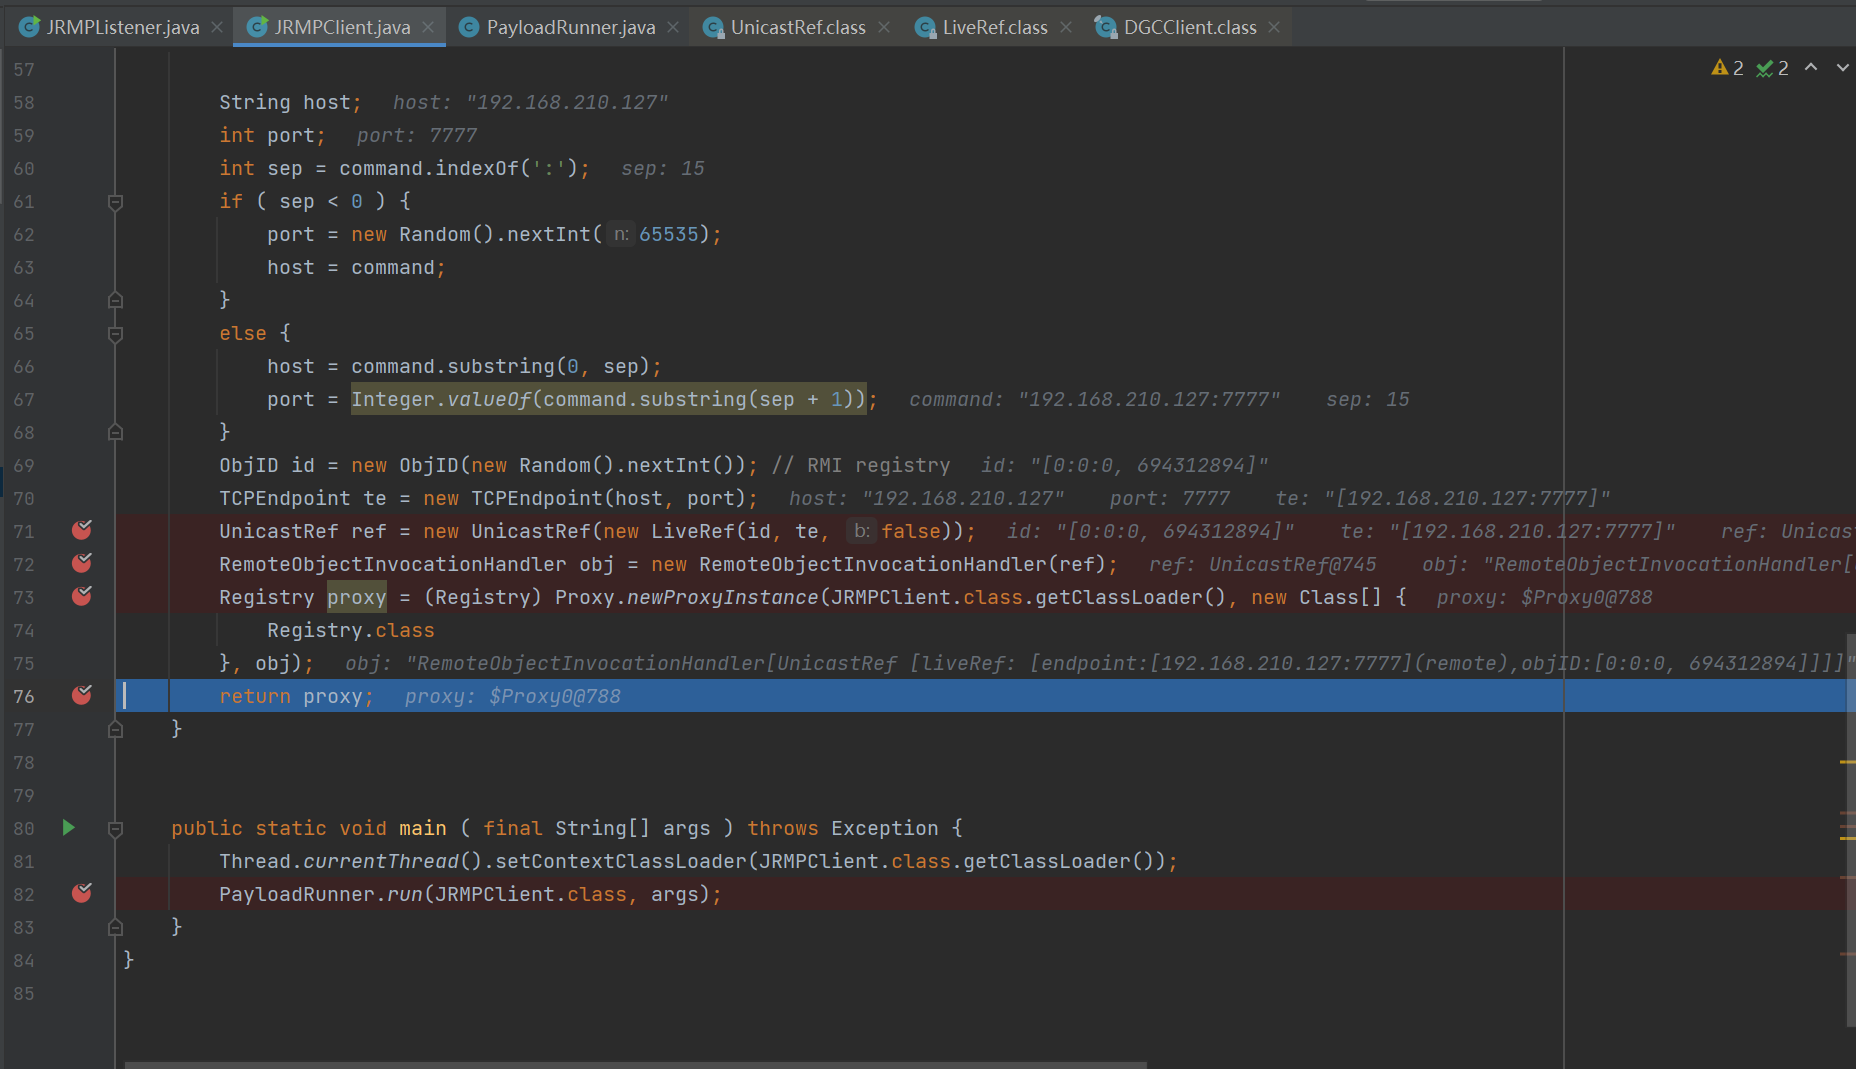Click PayloadRunner.java file type icon
The image size is (1856, 1069).
pyautogui.click(x=469, y=27)
